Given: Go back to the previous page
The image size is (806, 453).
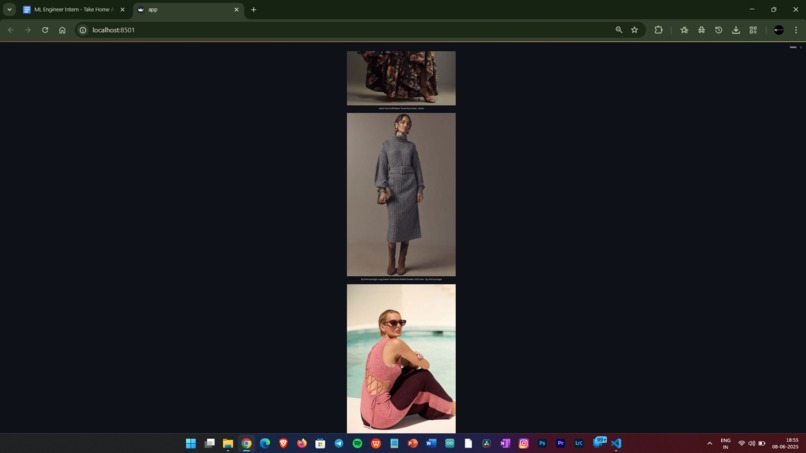Looking at the screenshot, I should (11, 30).
